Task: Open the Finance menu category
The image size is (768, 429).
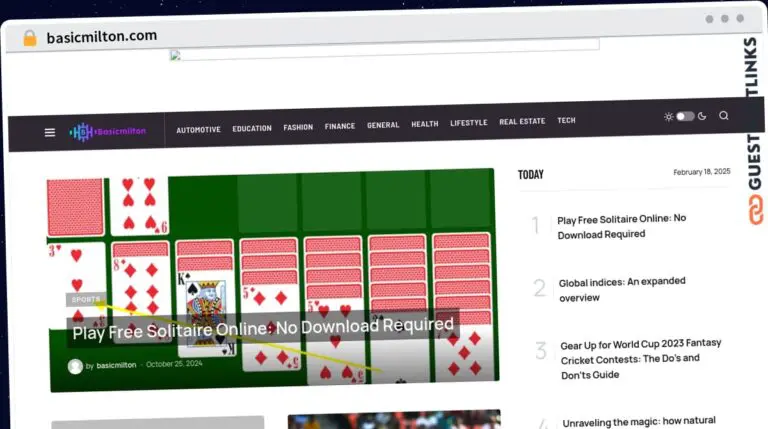Action: (x=340, y=126)
